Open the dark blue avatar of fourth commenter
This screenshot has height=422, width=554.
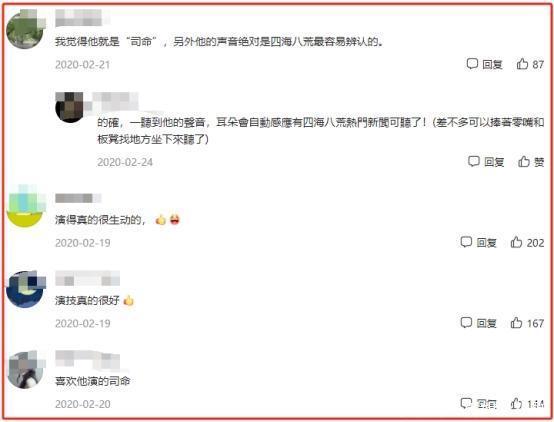[x=26, y=289]
